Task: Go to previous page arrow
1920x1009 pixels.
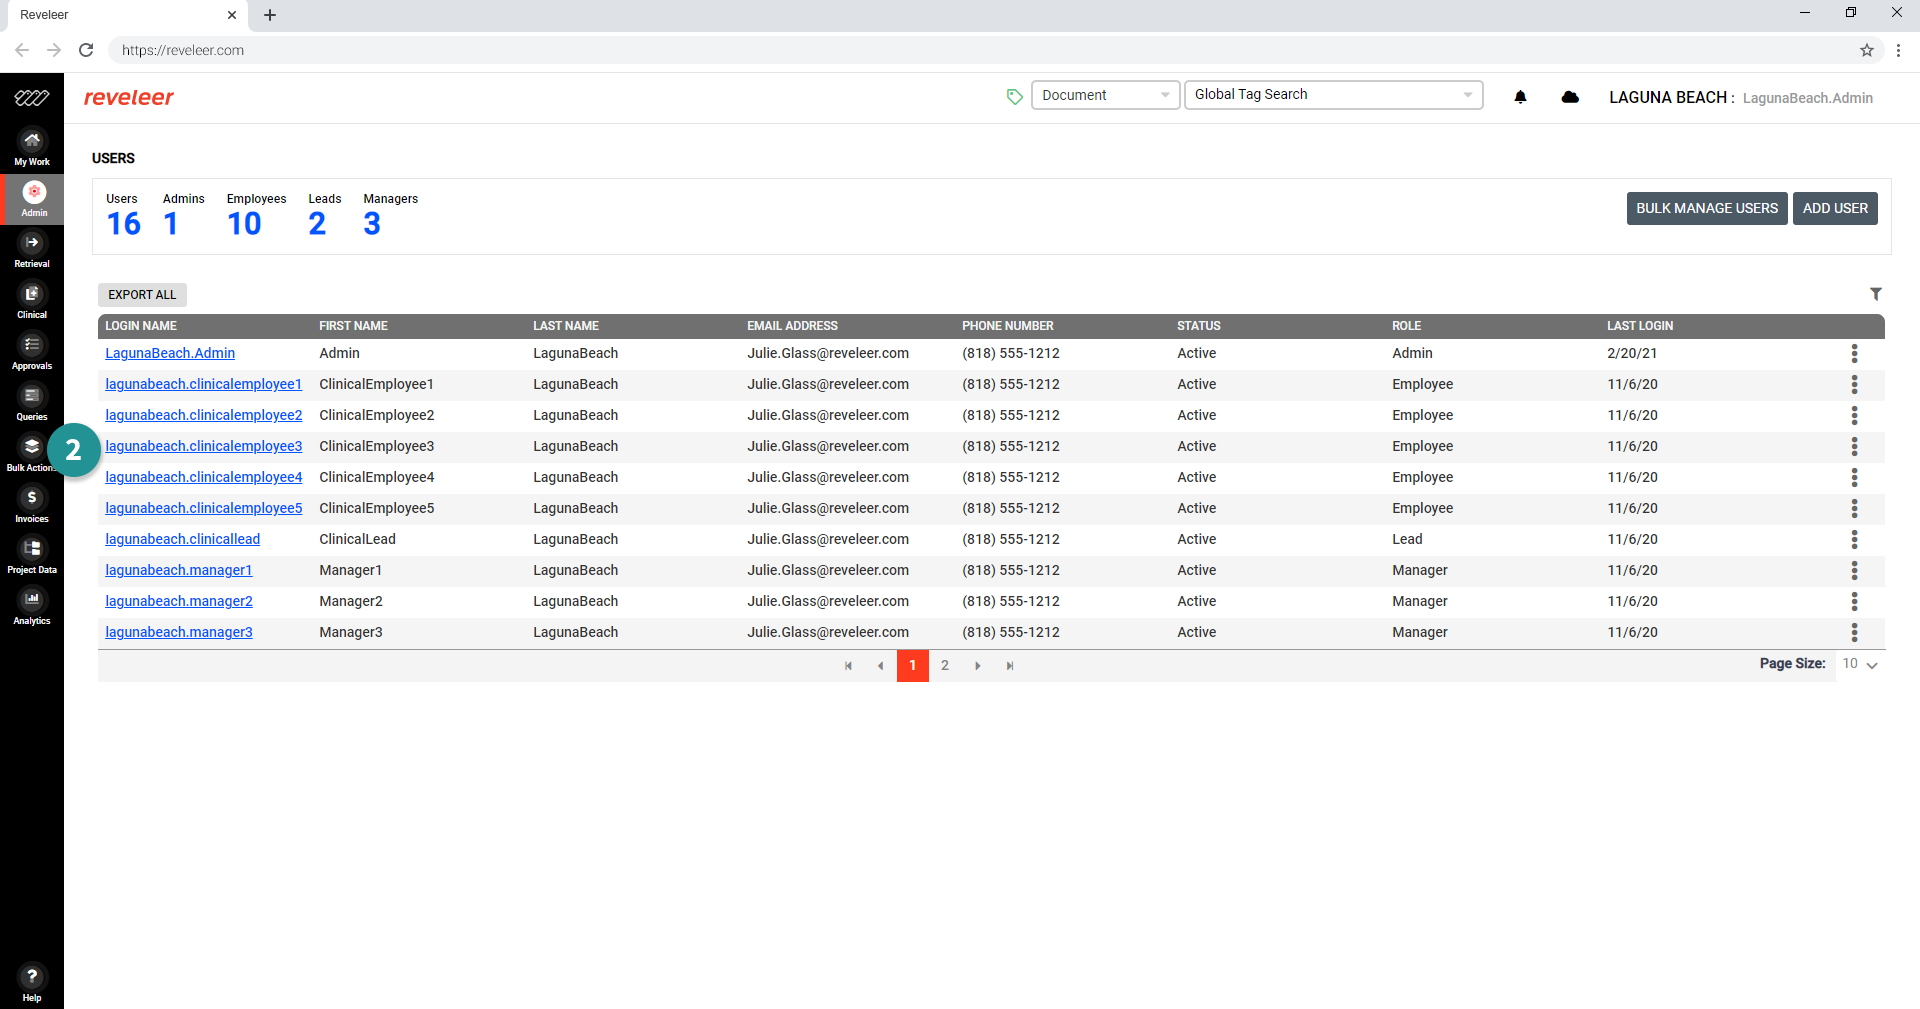Action: pyautogui.click(x=880, y=666)
